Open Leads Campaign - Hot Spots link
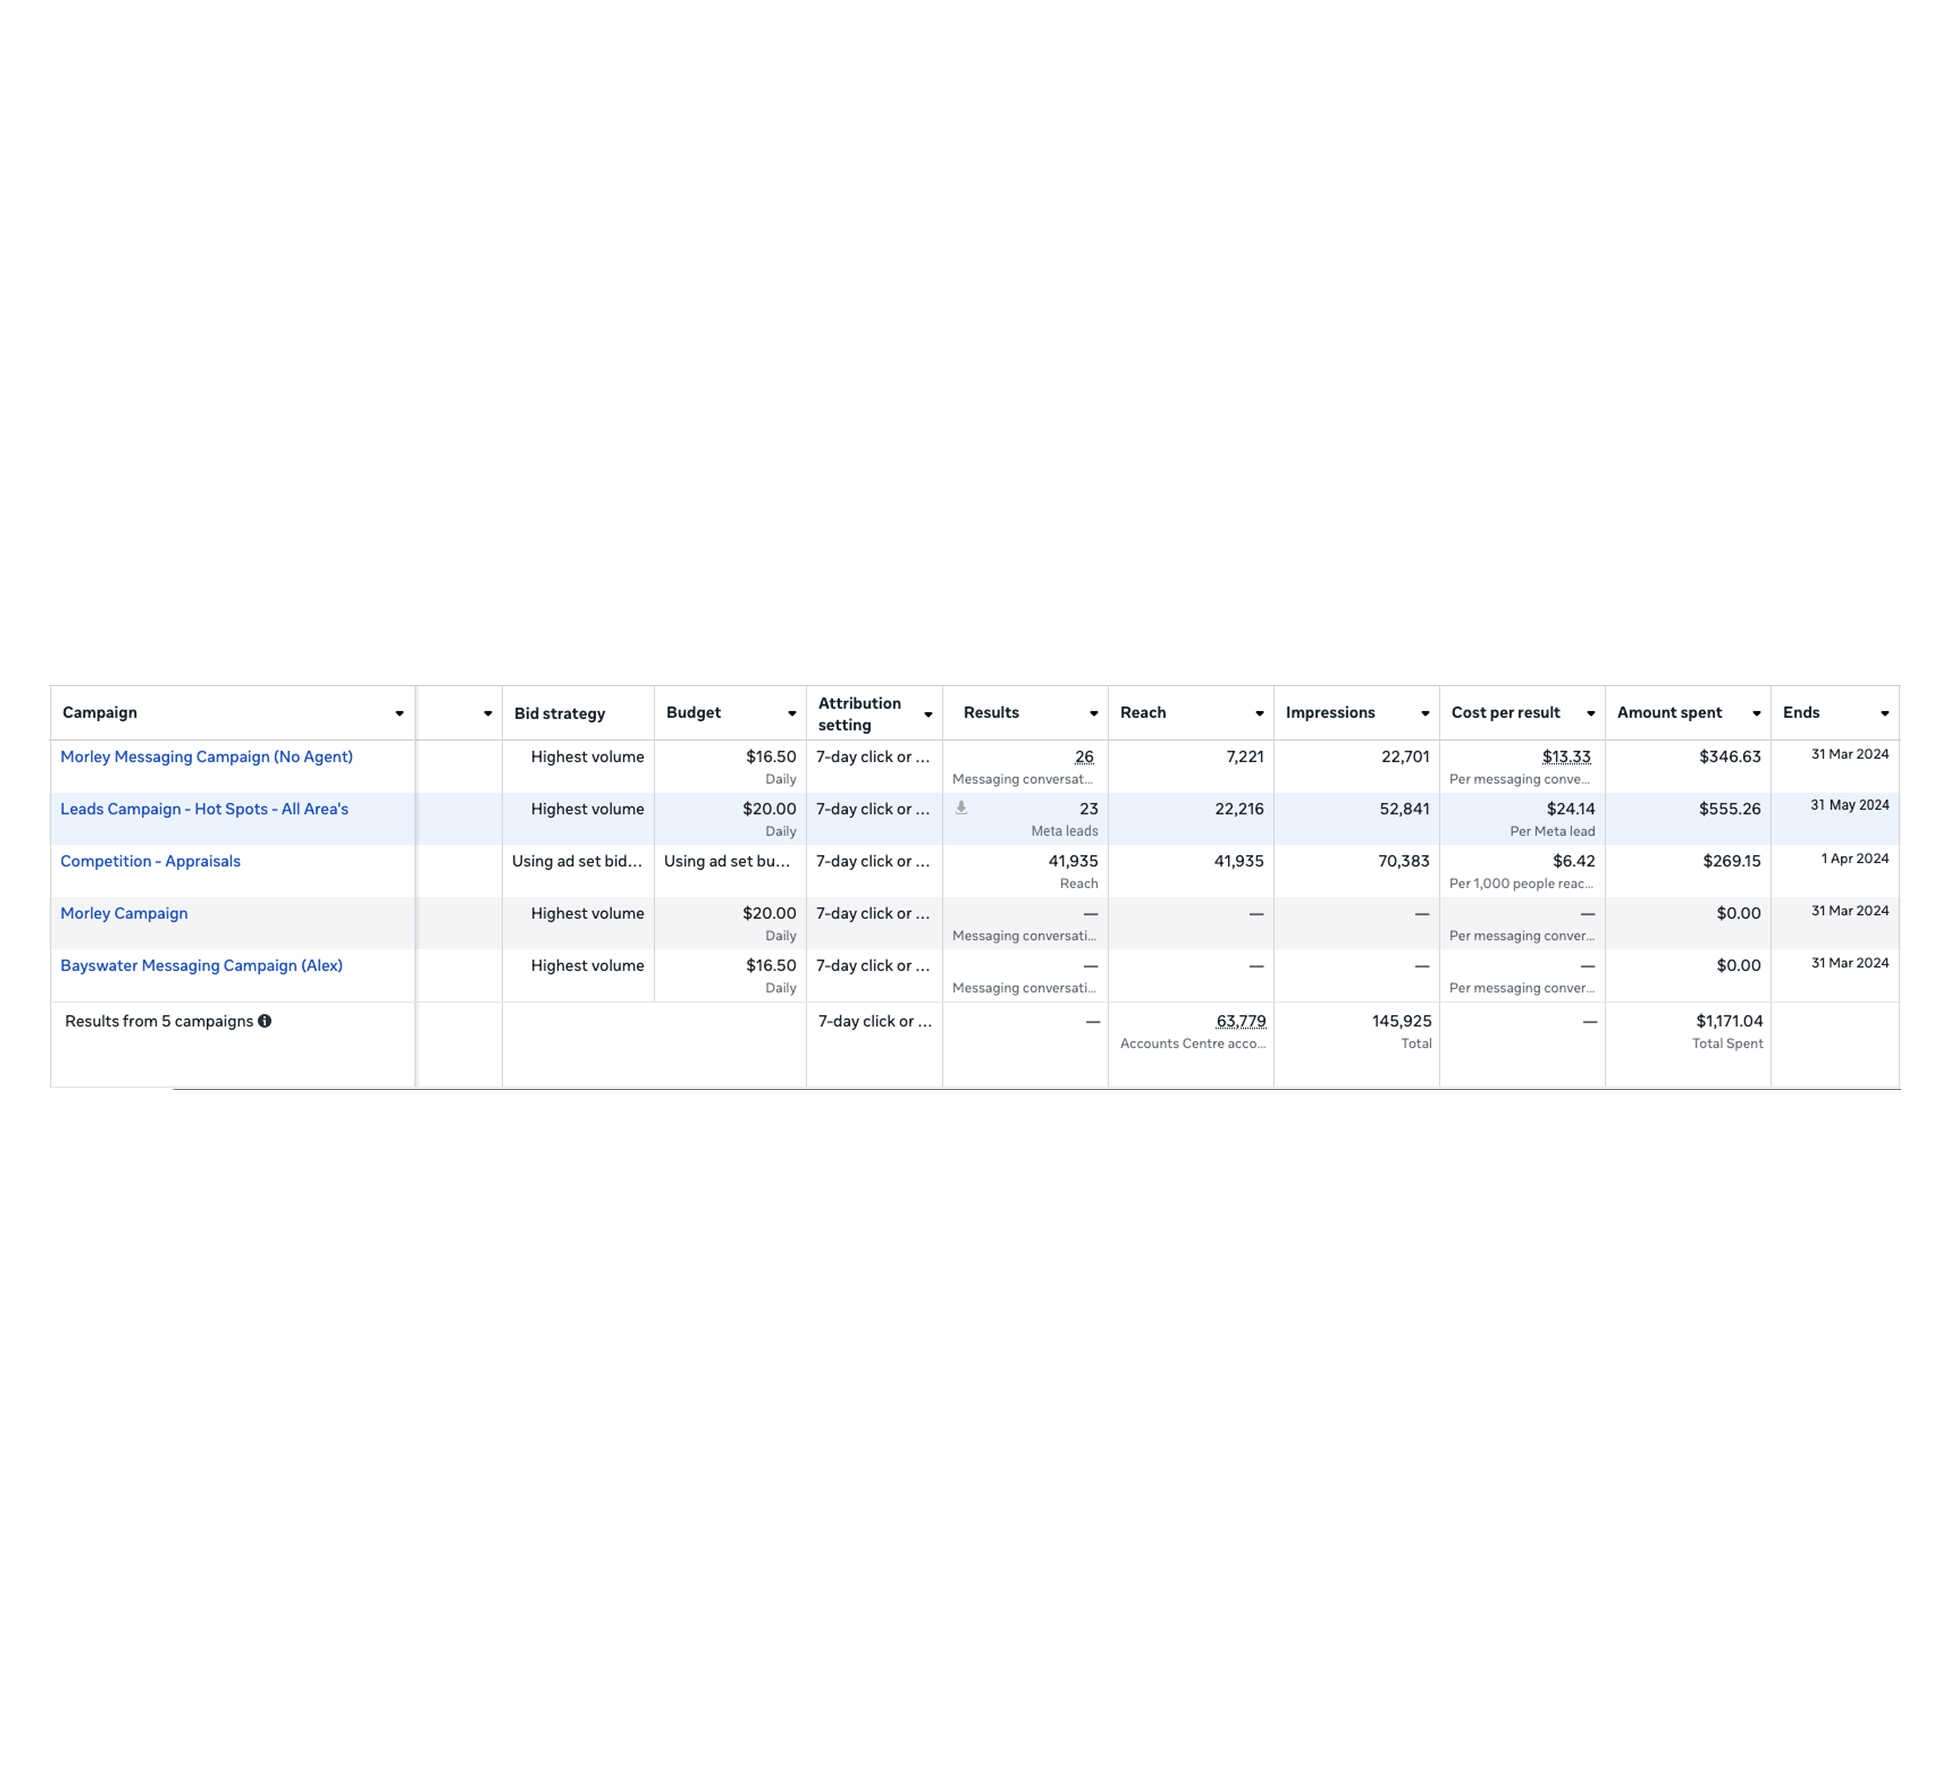 tap(204, 809)
